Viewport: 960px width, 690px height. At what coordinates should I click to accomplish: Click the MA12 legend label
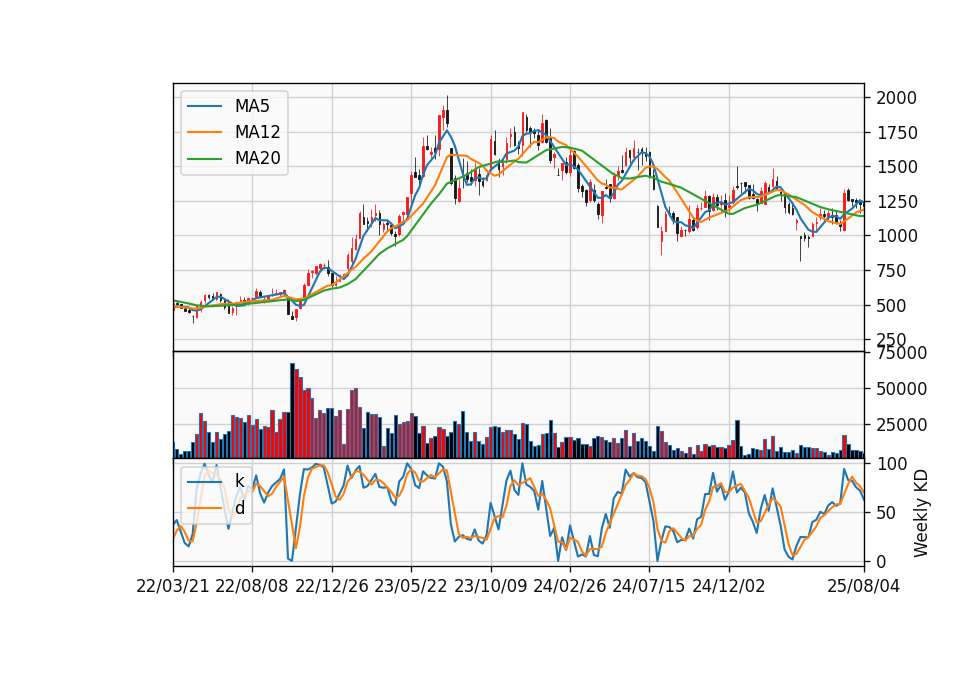pos(257,132)
